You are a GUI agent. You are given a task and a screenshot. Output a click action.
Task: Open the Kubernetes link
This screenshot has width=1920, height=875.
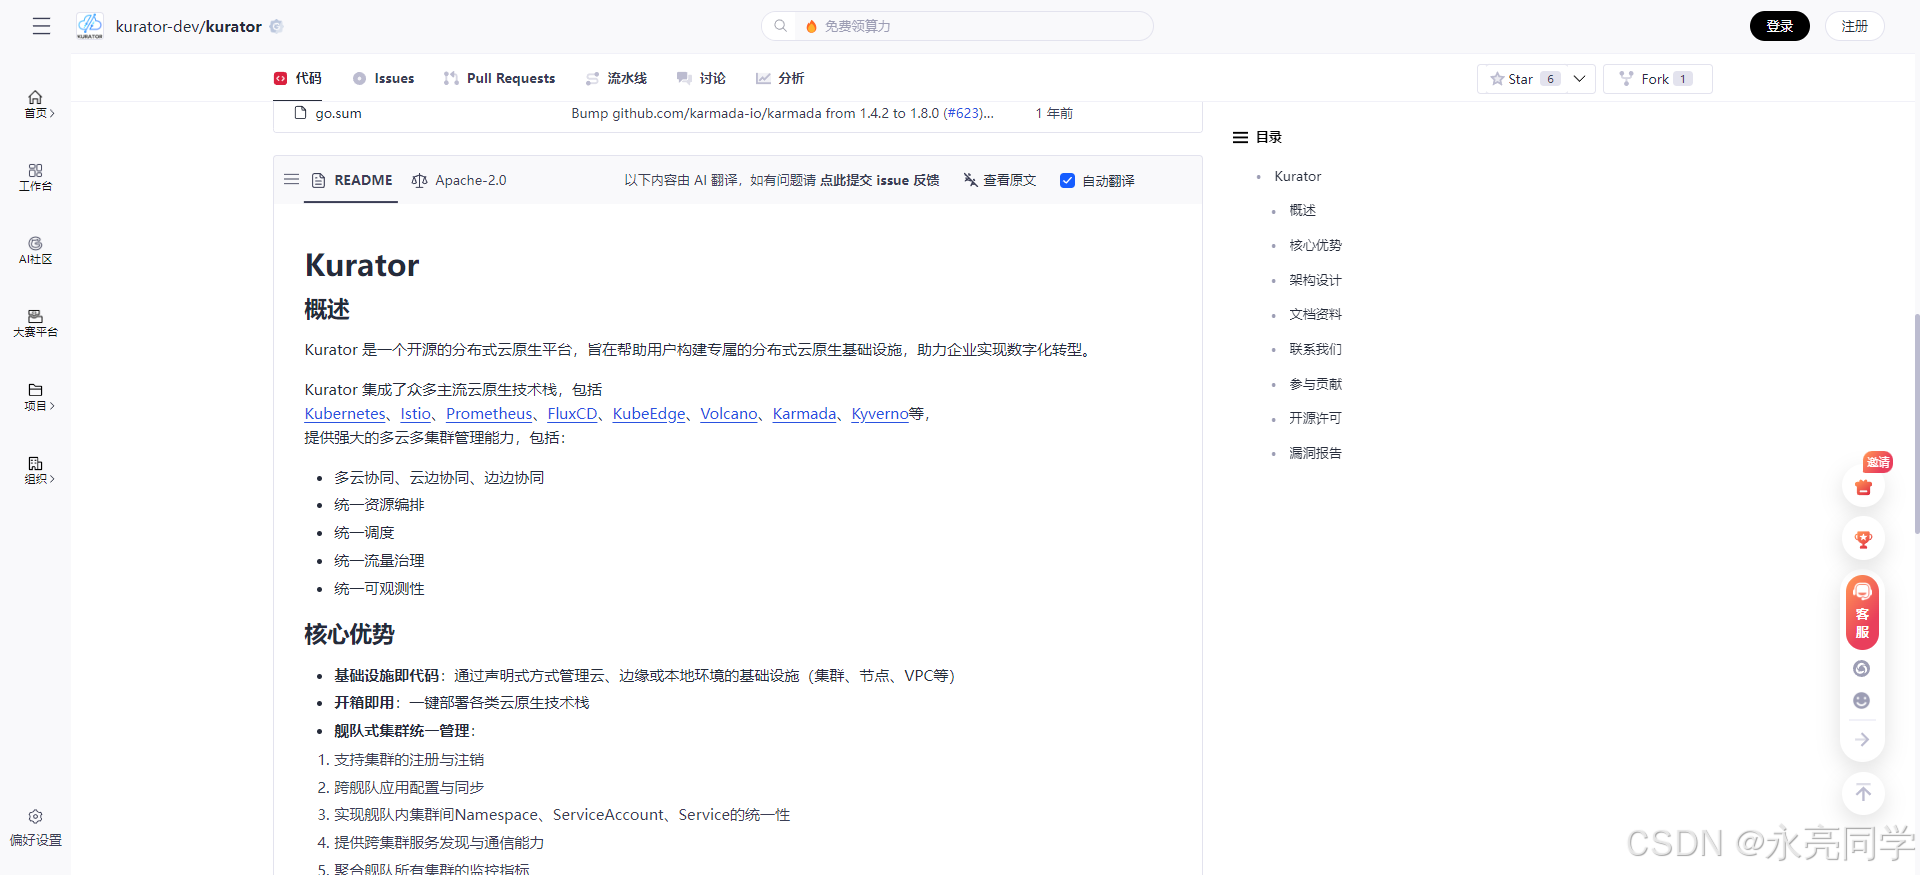click(345, 414)
